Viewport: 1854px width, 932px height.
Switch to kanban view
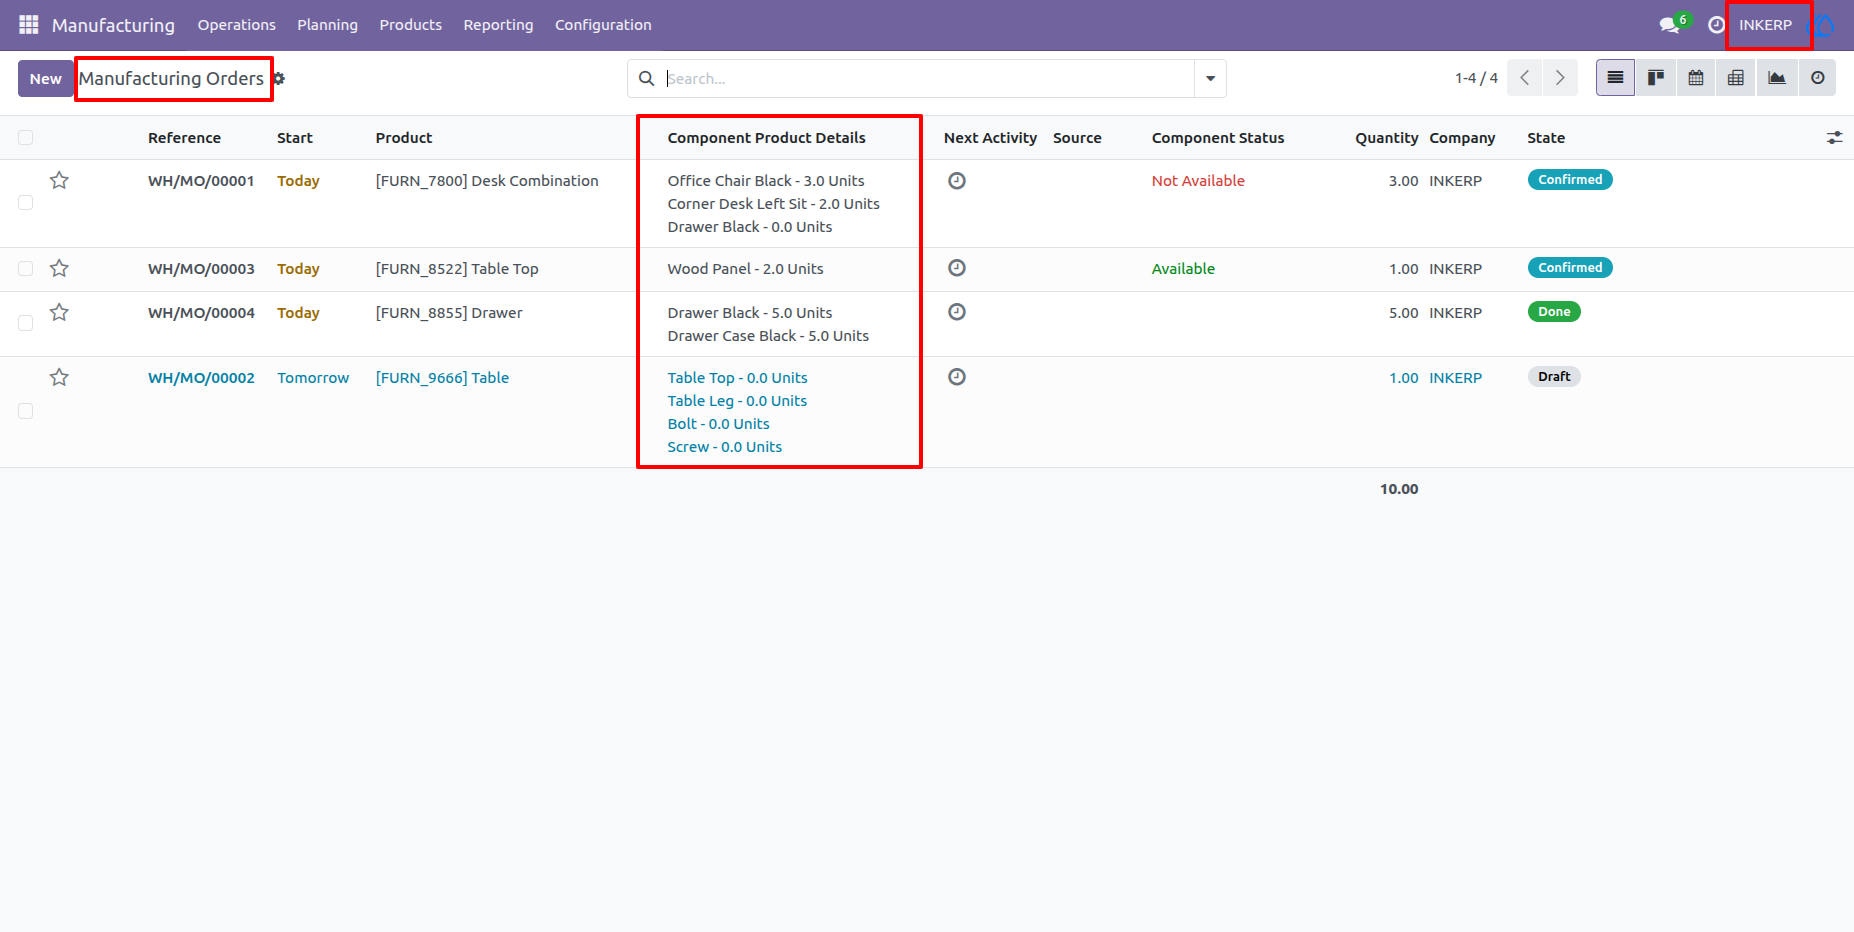pyautogui.click(x=1656, y=78)
